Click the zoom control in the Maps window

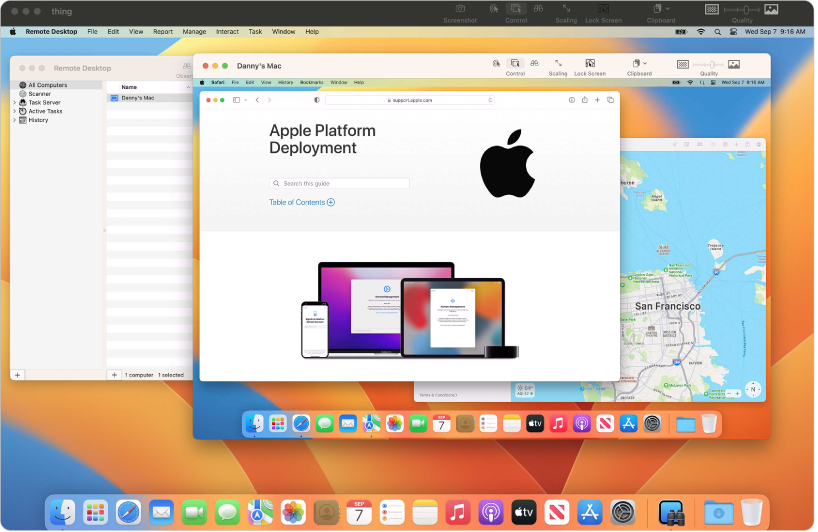pos(733,393)
